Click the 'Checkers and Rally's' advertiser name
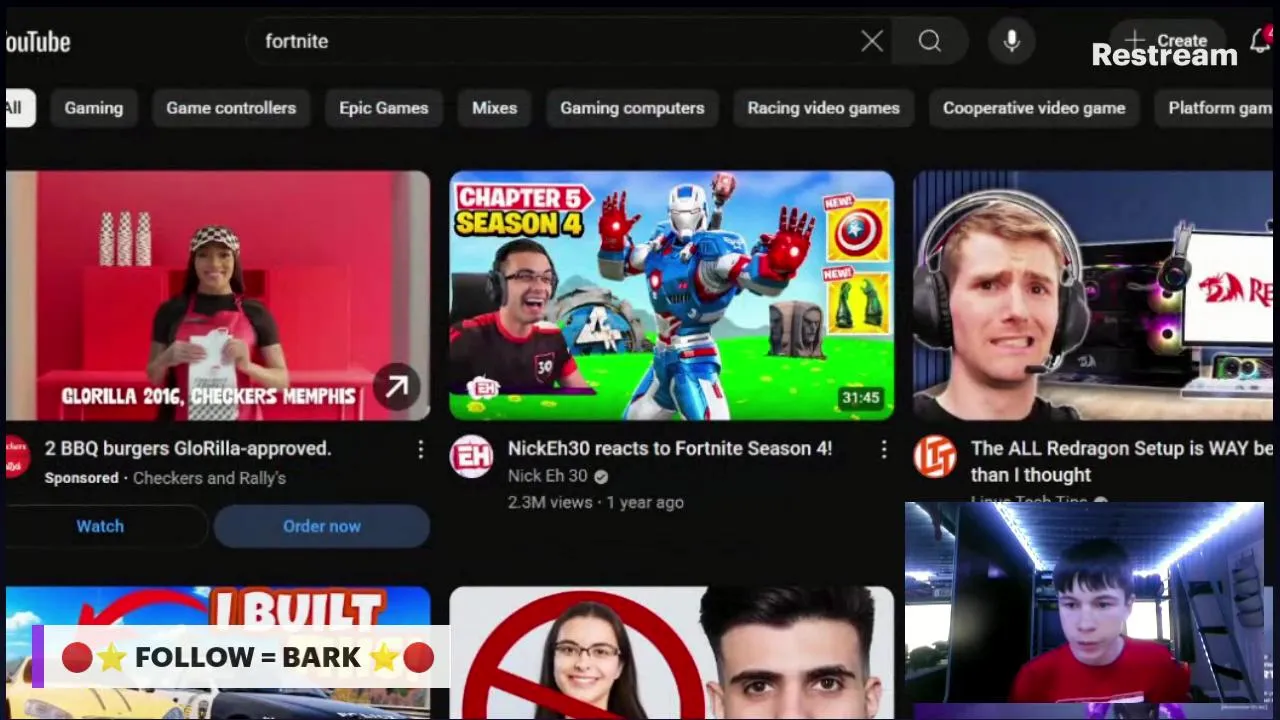This screenshot has width=1280, height=720. click(209, 478)
